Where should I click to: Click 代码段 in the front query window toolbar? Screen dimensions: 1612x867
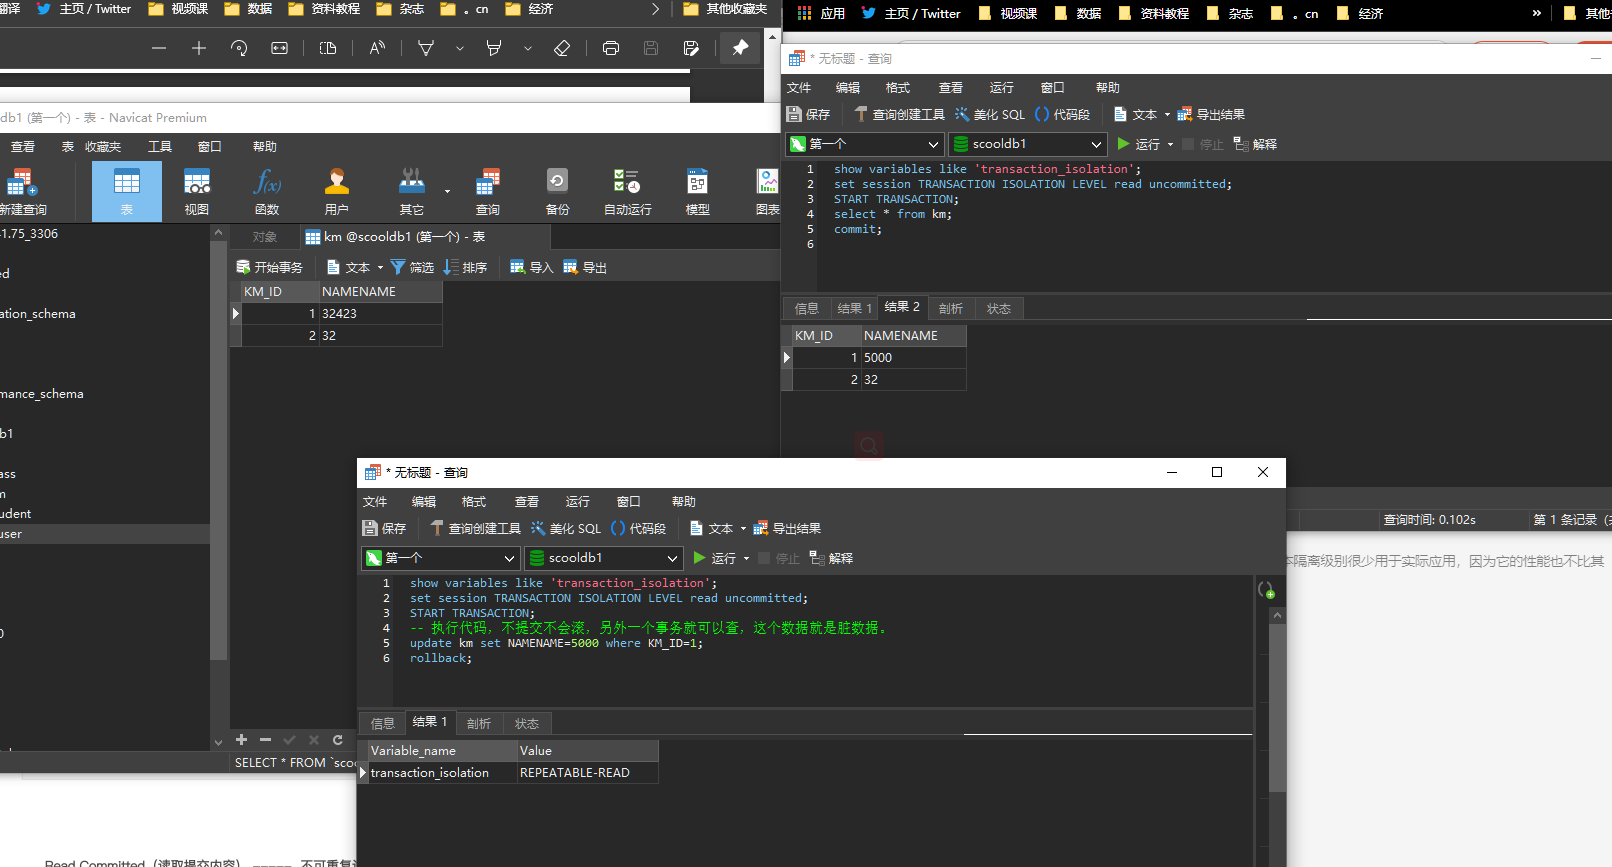pos(638,528)
